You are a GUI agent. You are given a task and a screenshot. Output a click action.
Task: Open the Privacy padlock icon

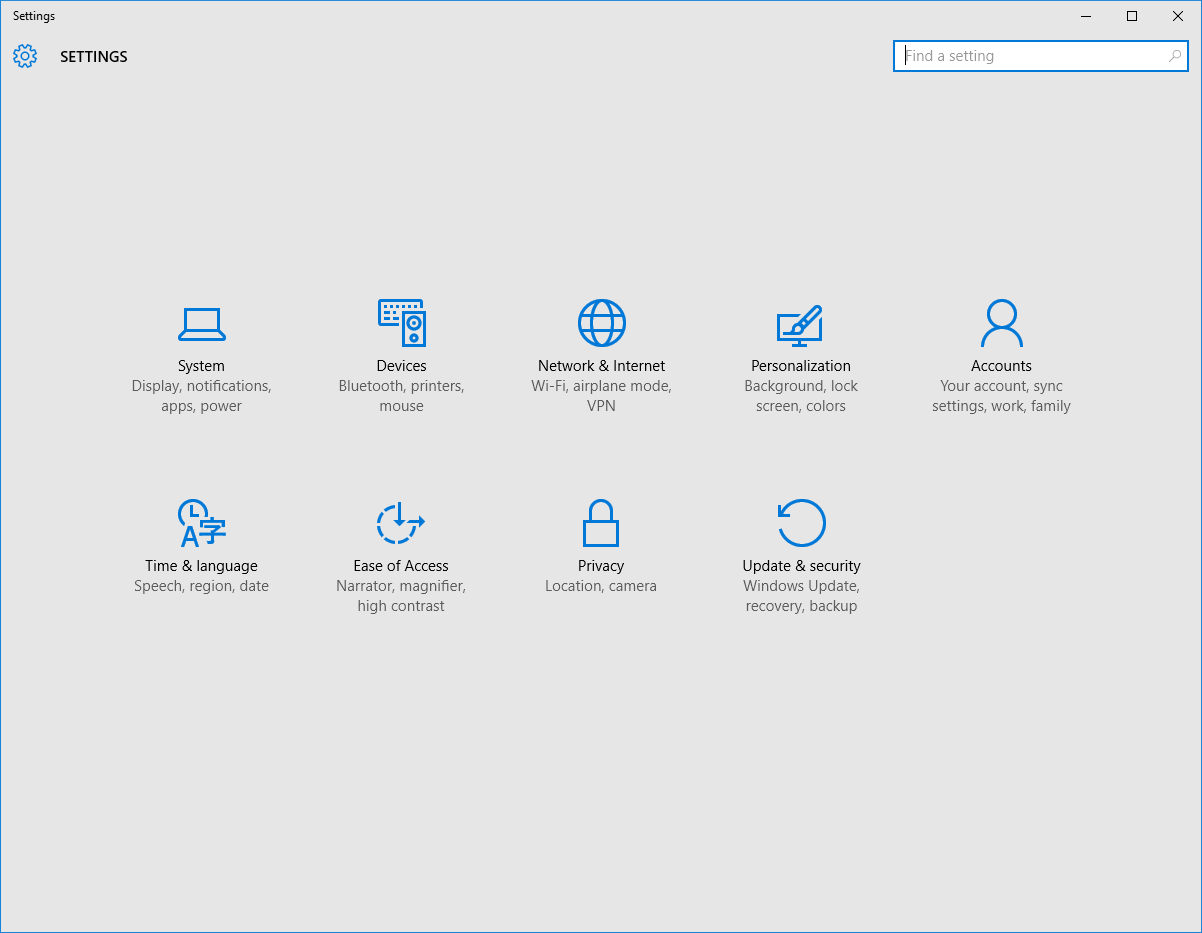pyautogui.click(x=601, y=522)
